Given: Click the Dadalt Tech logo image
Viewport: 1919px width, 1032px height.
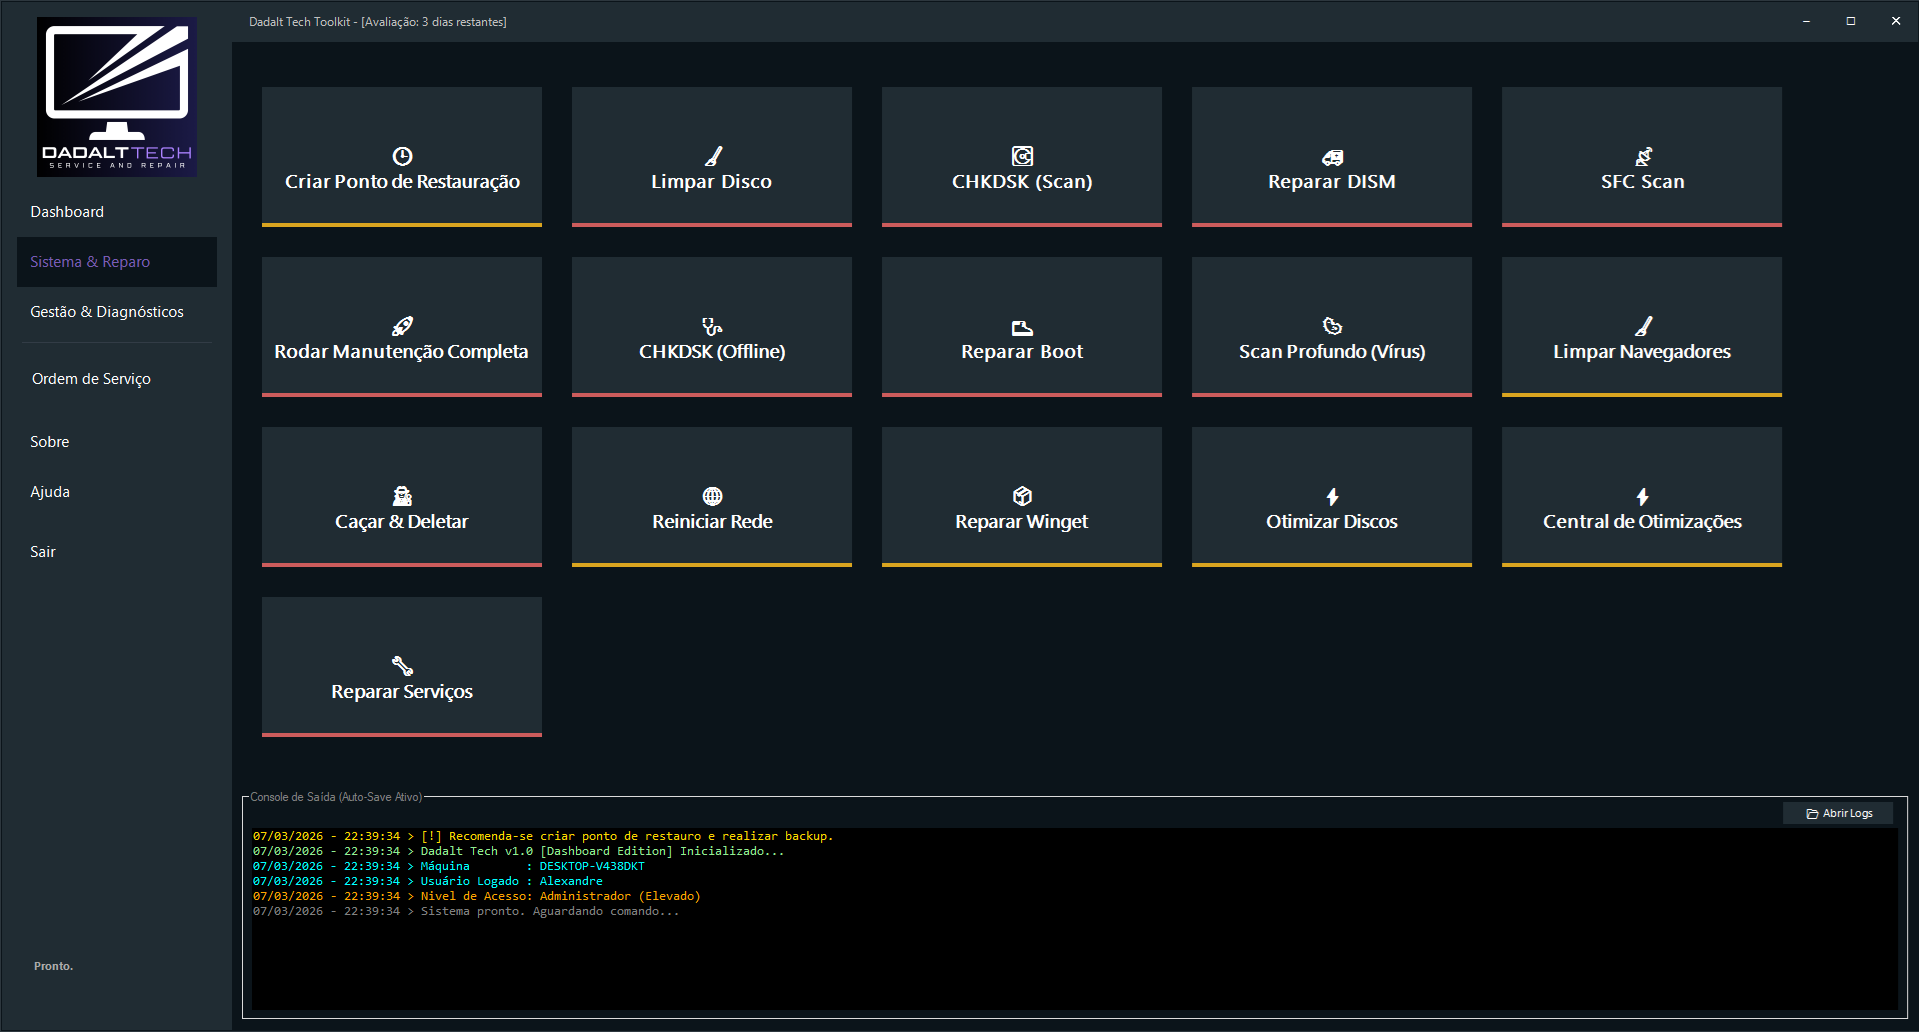Looking at the screenshot, I should tap(117, 97).
